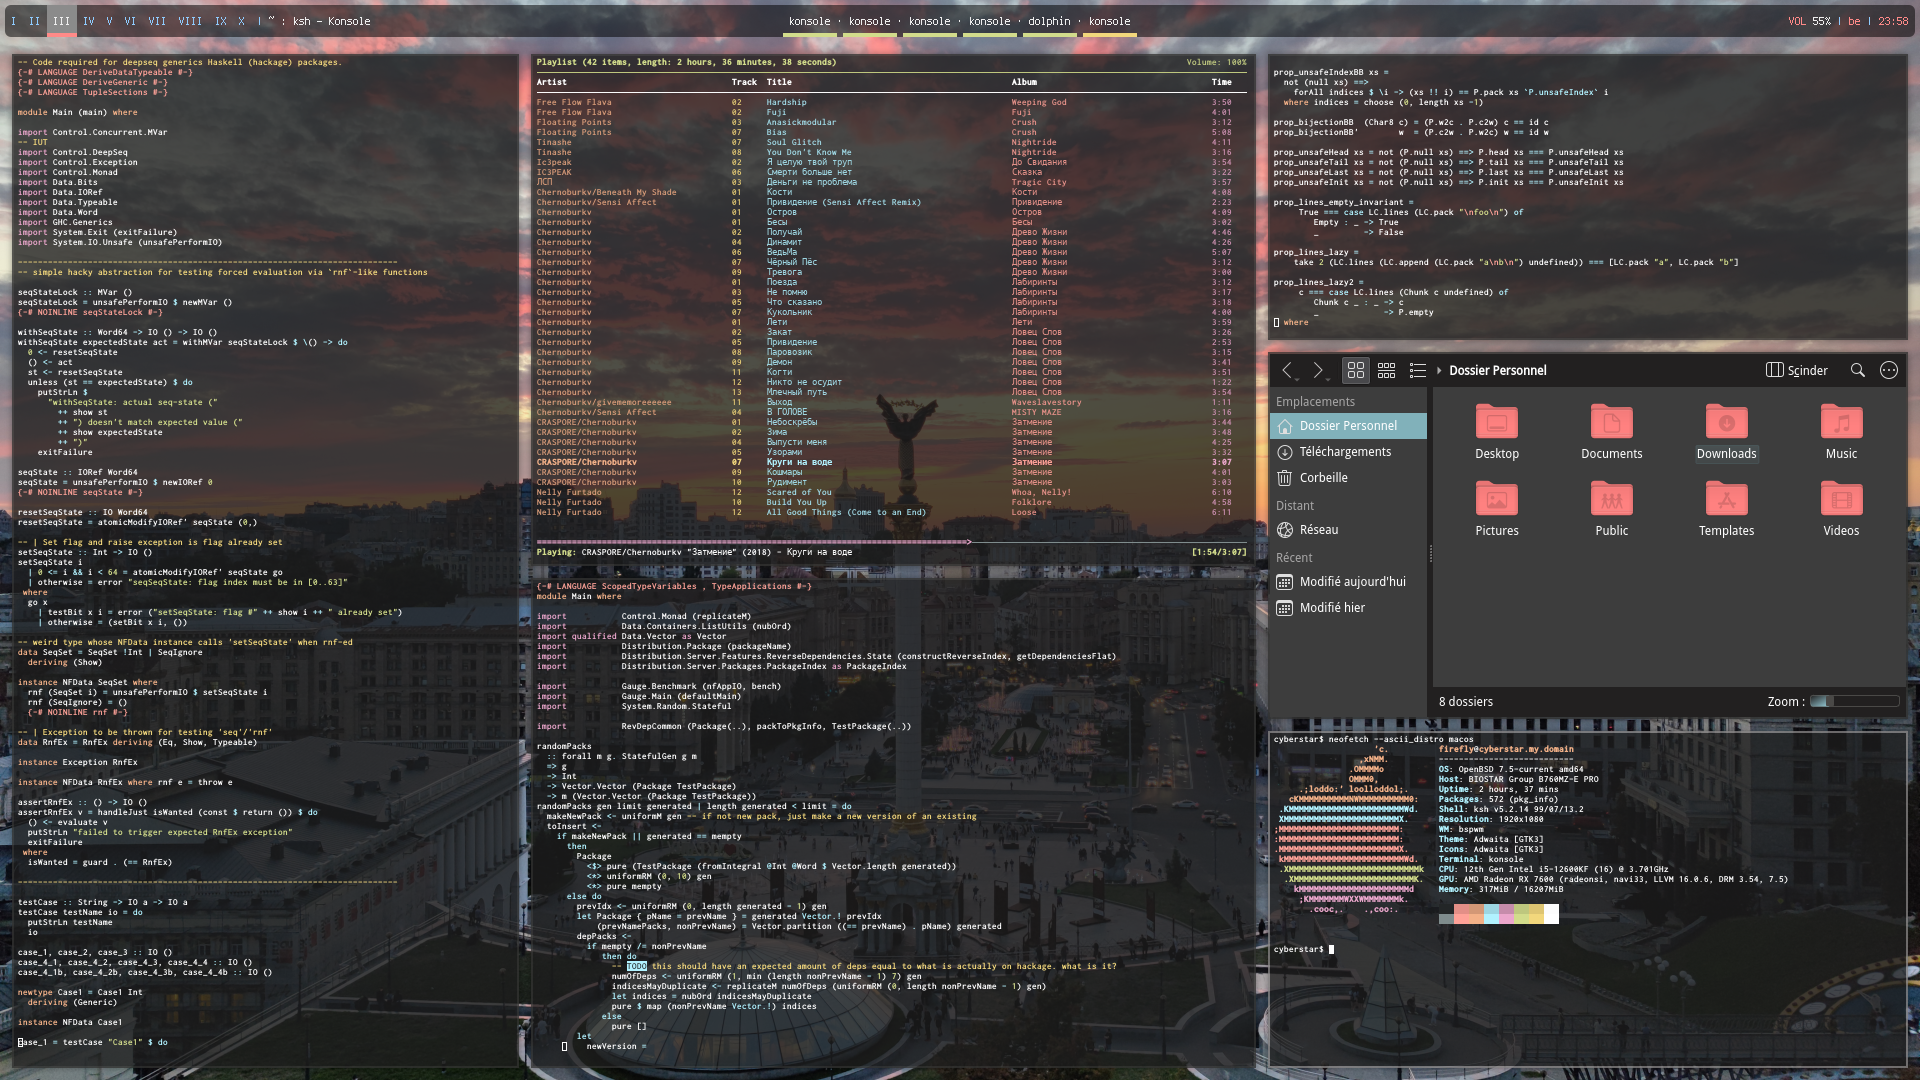Open Corbeille trash in sidebar
Screen dimensions: 1920x1080
1323,478
